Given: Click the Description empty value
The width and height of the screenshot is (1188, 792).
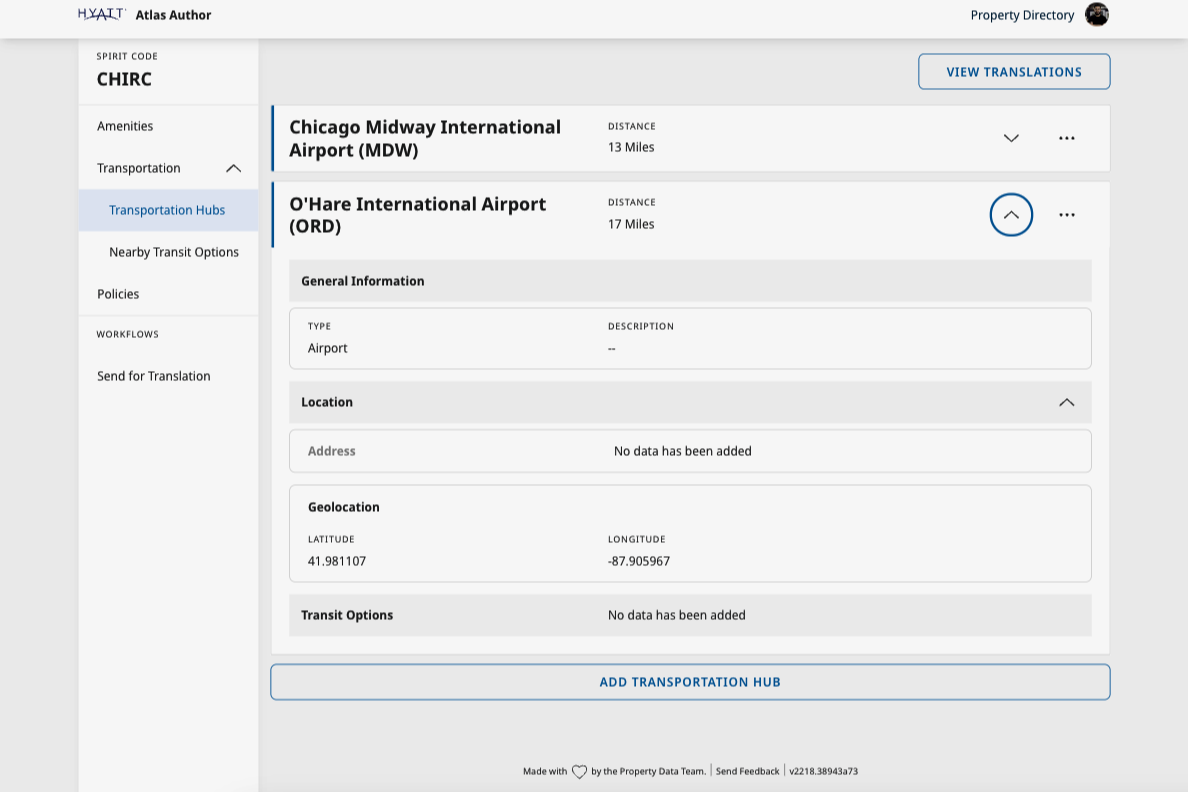Looking at the screenshot, I should (611, 349).
